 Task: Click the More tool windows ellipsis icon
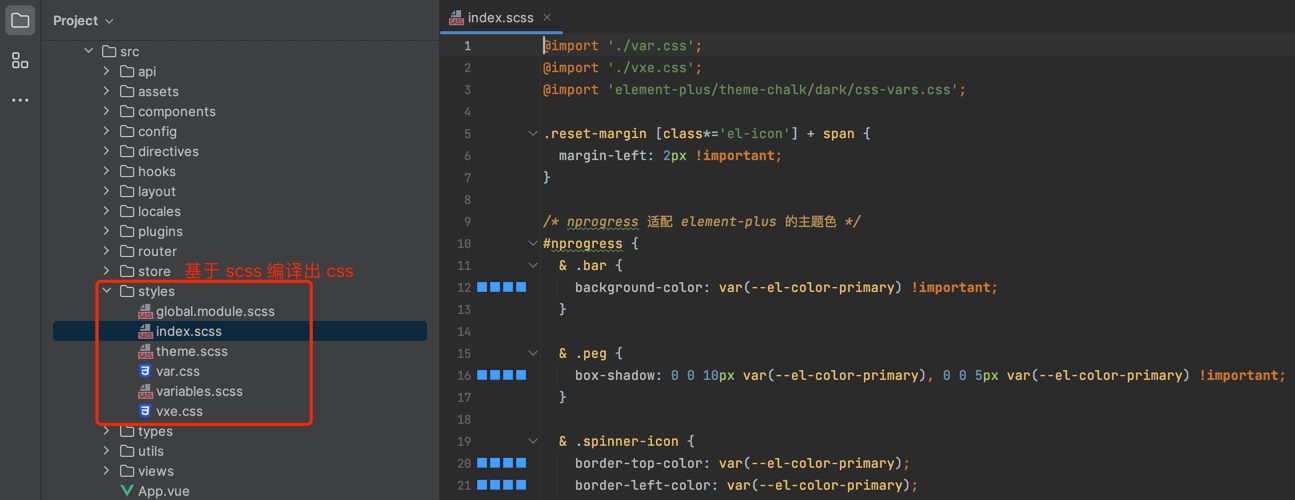(20, 100)
